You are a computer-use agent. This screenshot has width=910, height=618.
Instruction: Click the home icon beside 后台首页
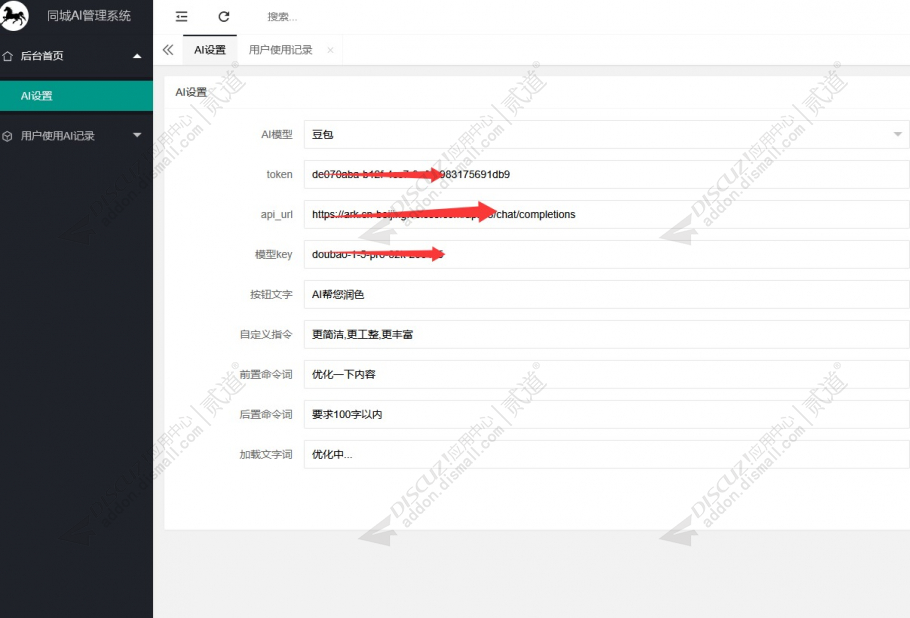tap(8, 56)
